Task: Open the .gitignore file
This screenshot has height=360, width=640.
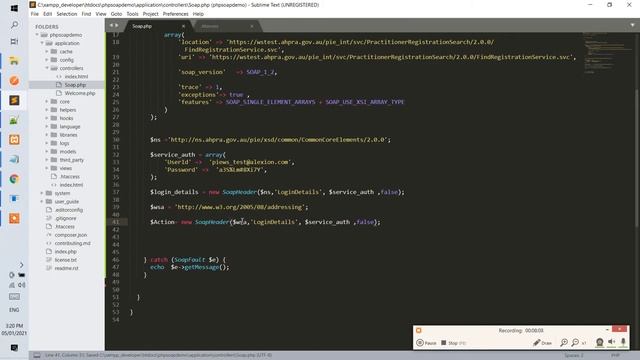Action: click(65, 218)
